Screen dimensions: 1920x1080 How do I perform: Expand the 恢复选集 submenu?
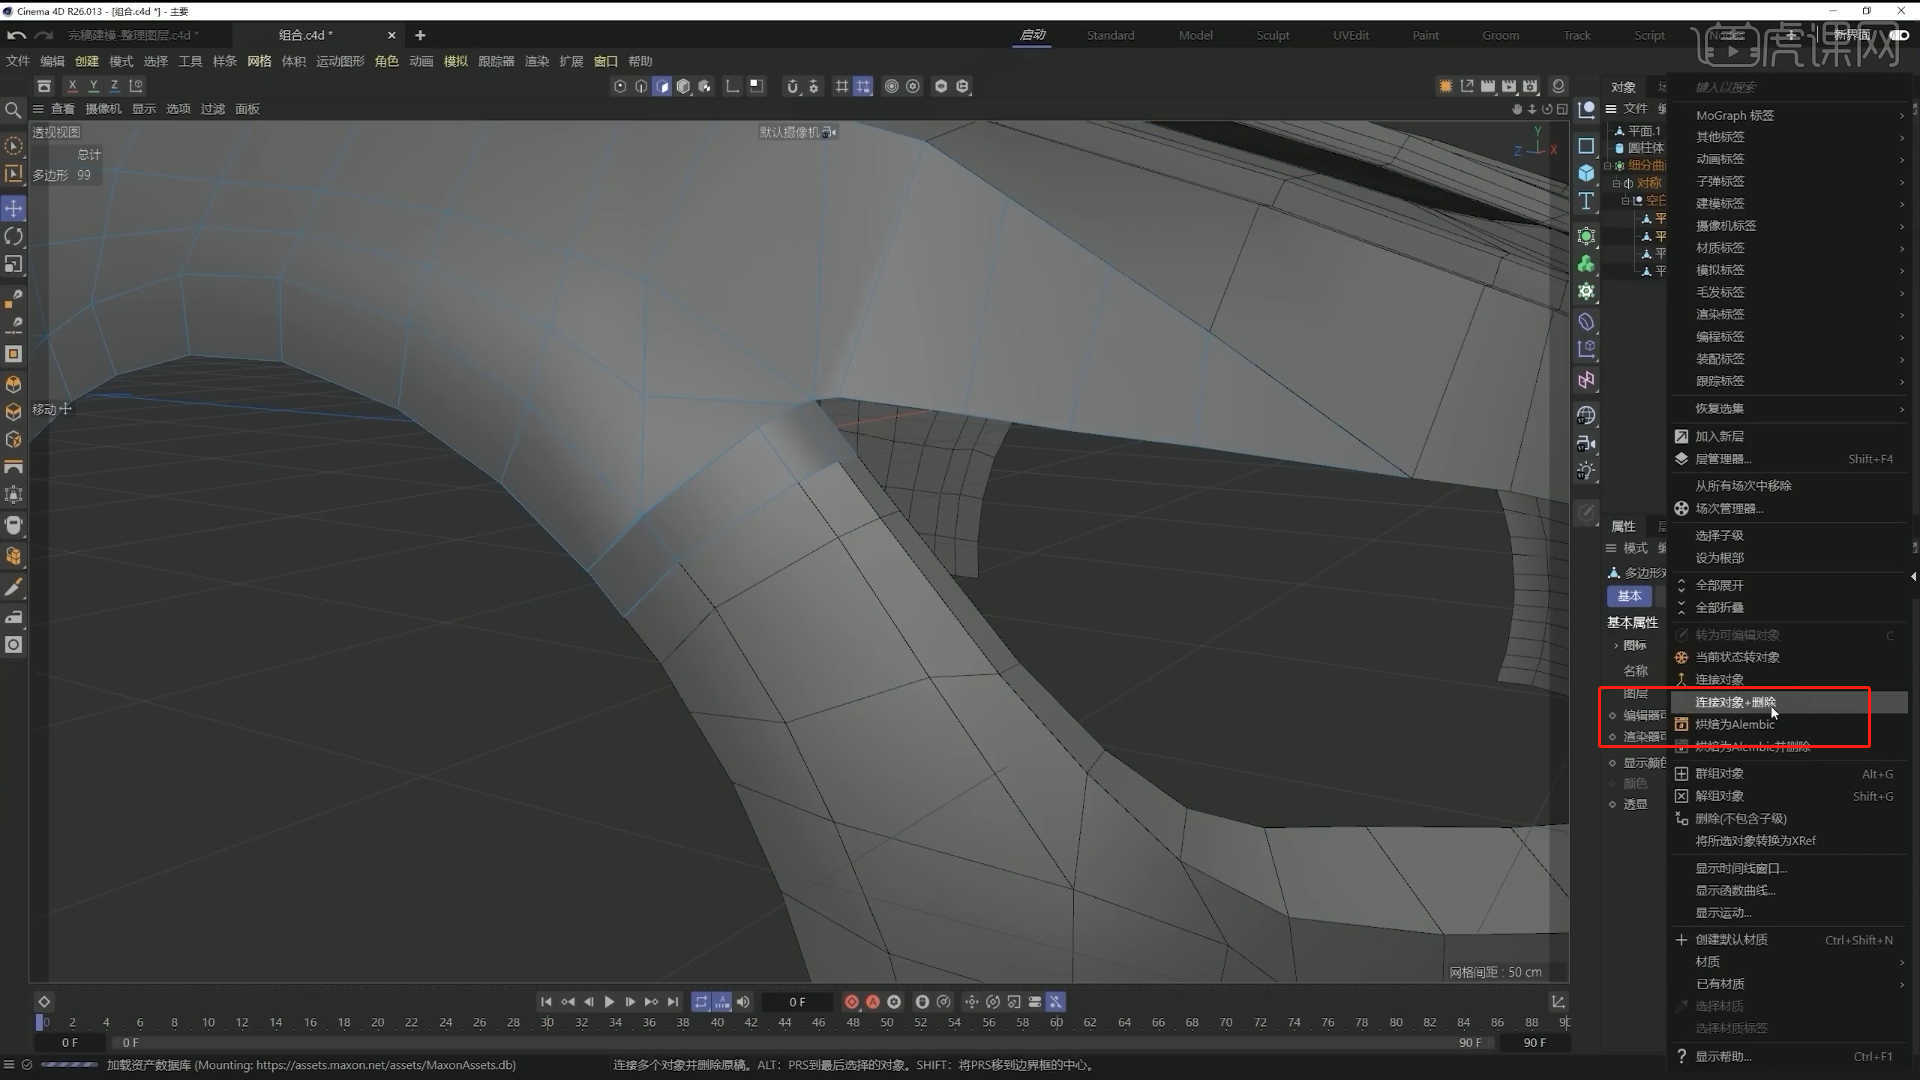tap(1790, 408)
